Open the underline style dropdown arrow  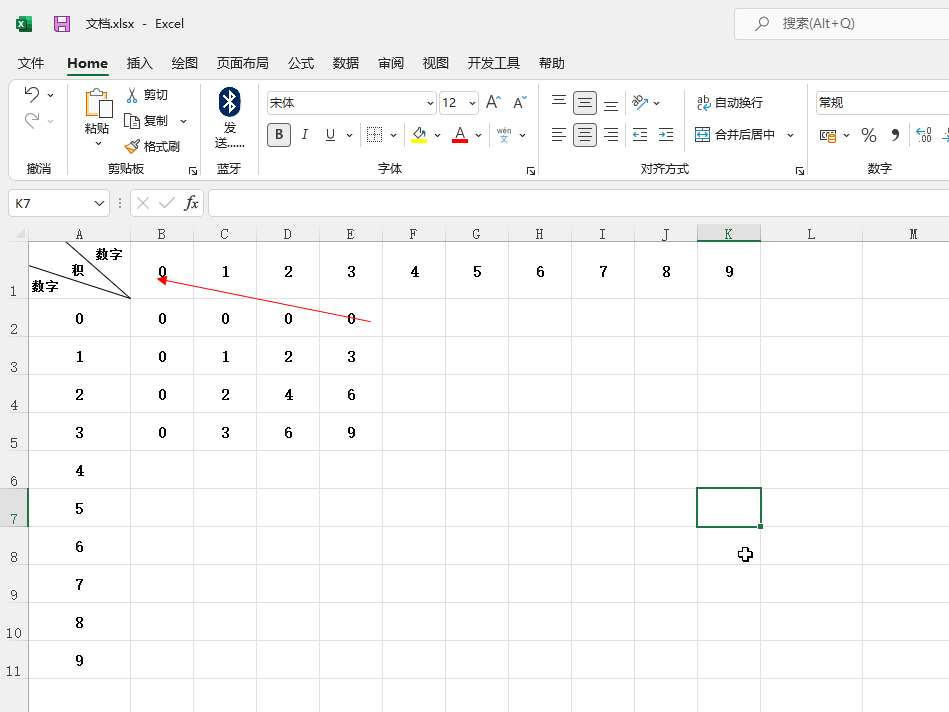(x=349, y=135)
